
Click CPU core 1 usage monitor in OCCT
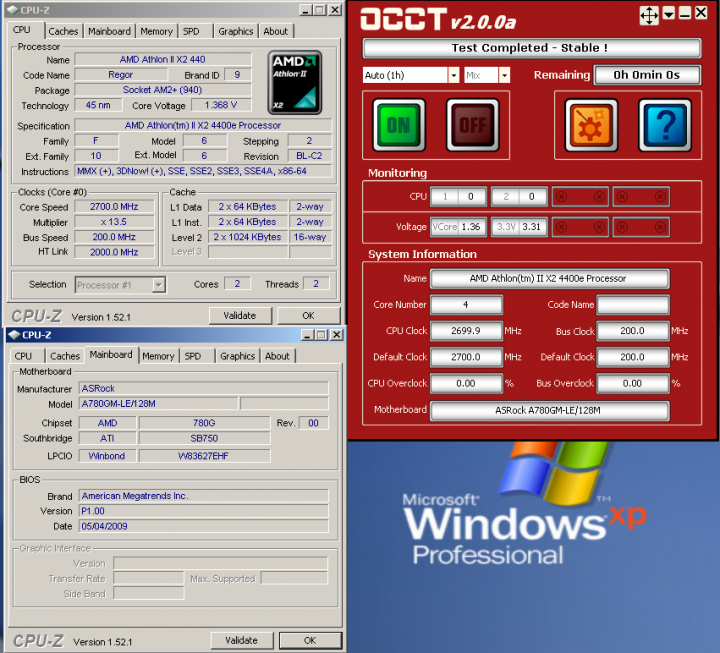(457, 197)
